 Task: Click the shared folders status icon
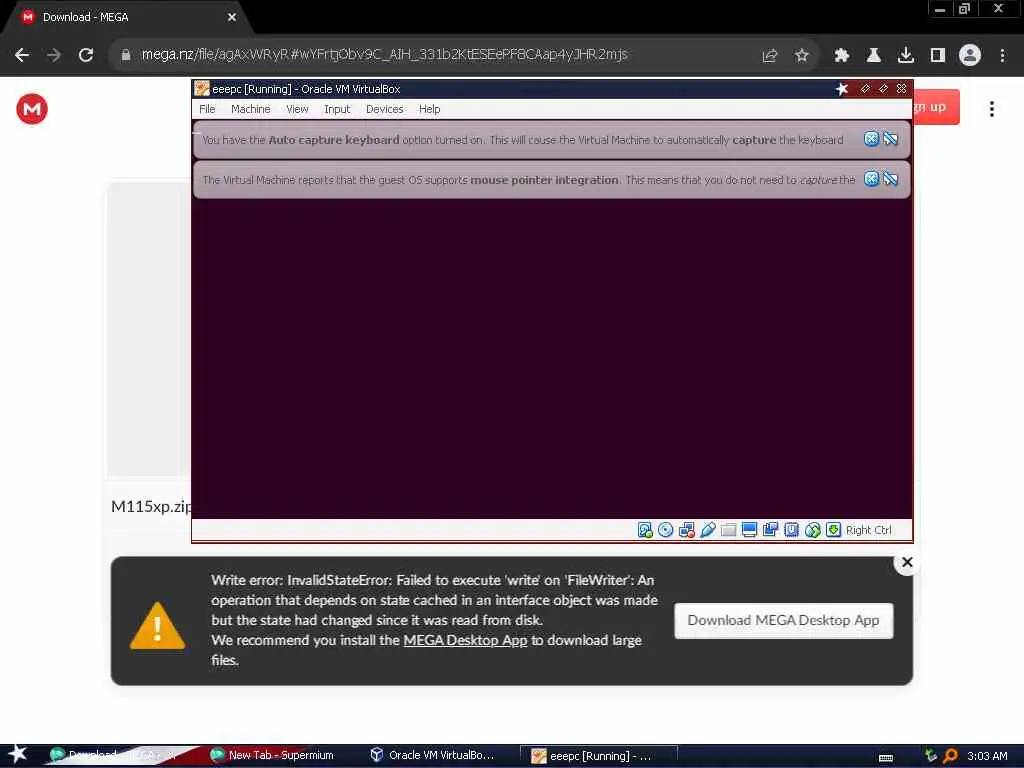click(728, 530)
